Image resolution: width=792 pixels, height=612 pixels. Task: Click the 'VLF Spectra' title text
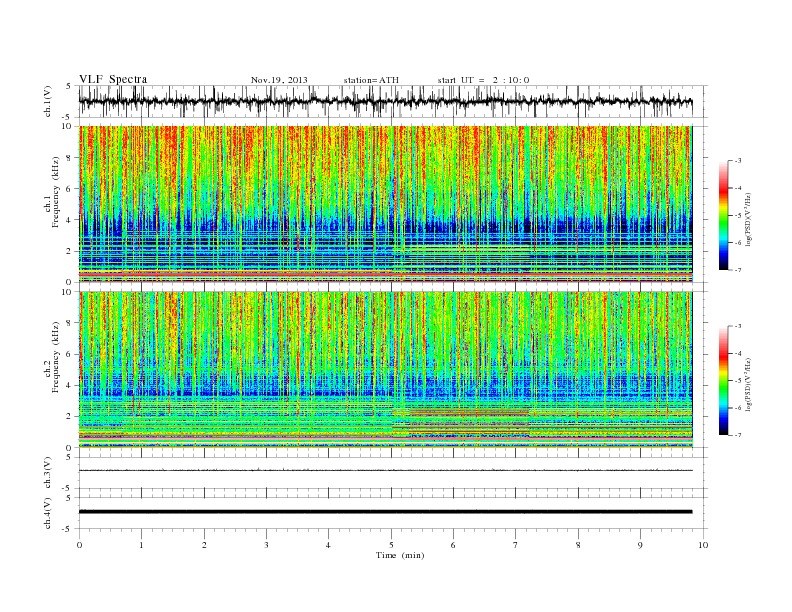(x=113, y=79)
